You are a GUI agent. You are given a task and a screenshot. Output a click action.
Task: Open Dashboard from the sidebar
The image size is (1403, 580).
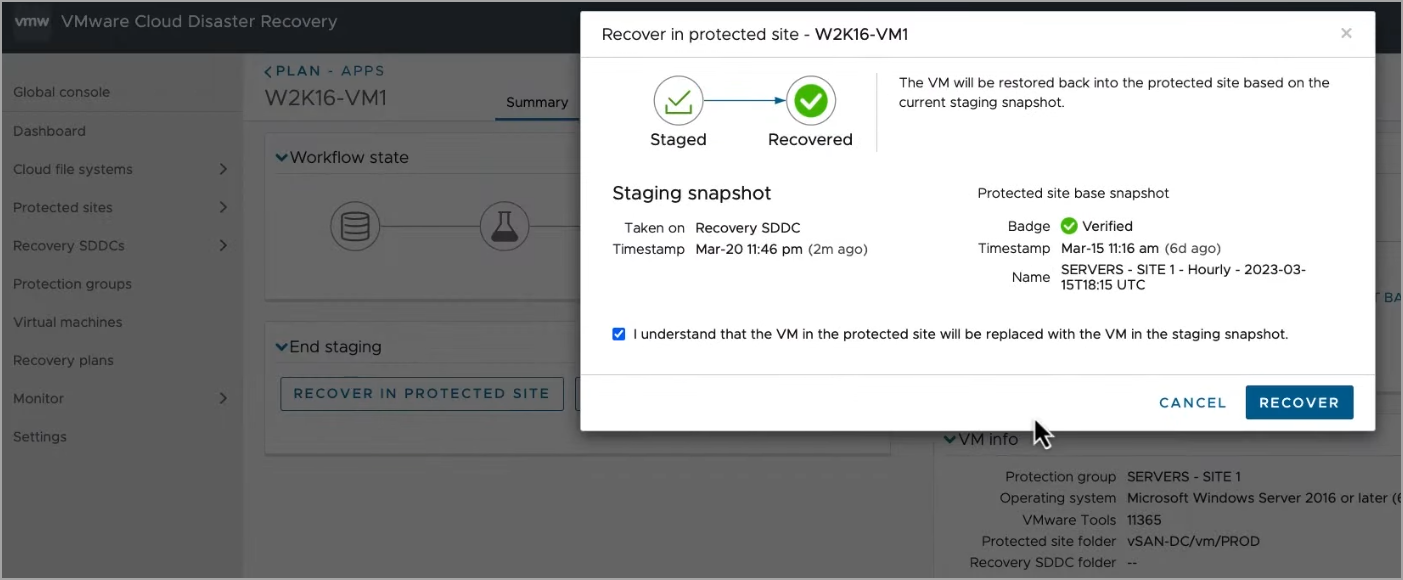pyautogui.click(x=49, y=131)
